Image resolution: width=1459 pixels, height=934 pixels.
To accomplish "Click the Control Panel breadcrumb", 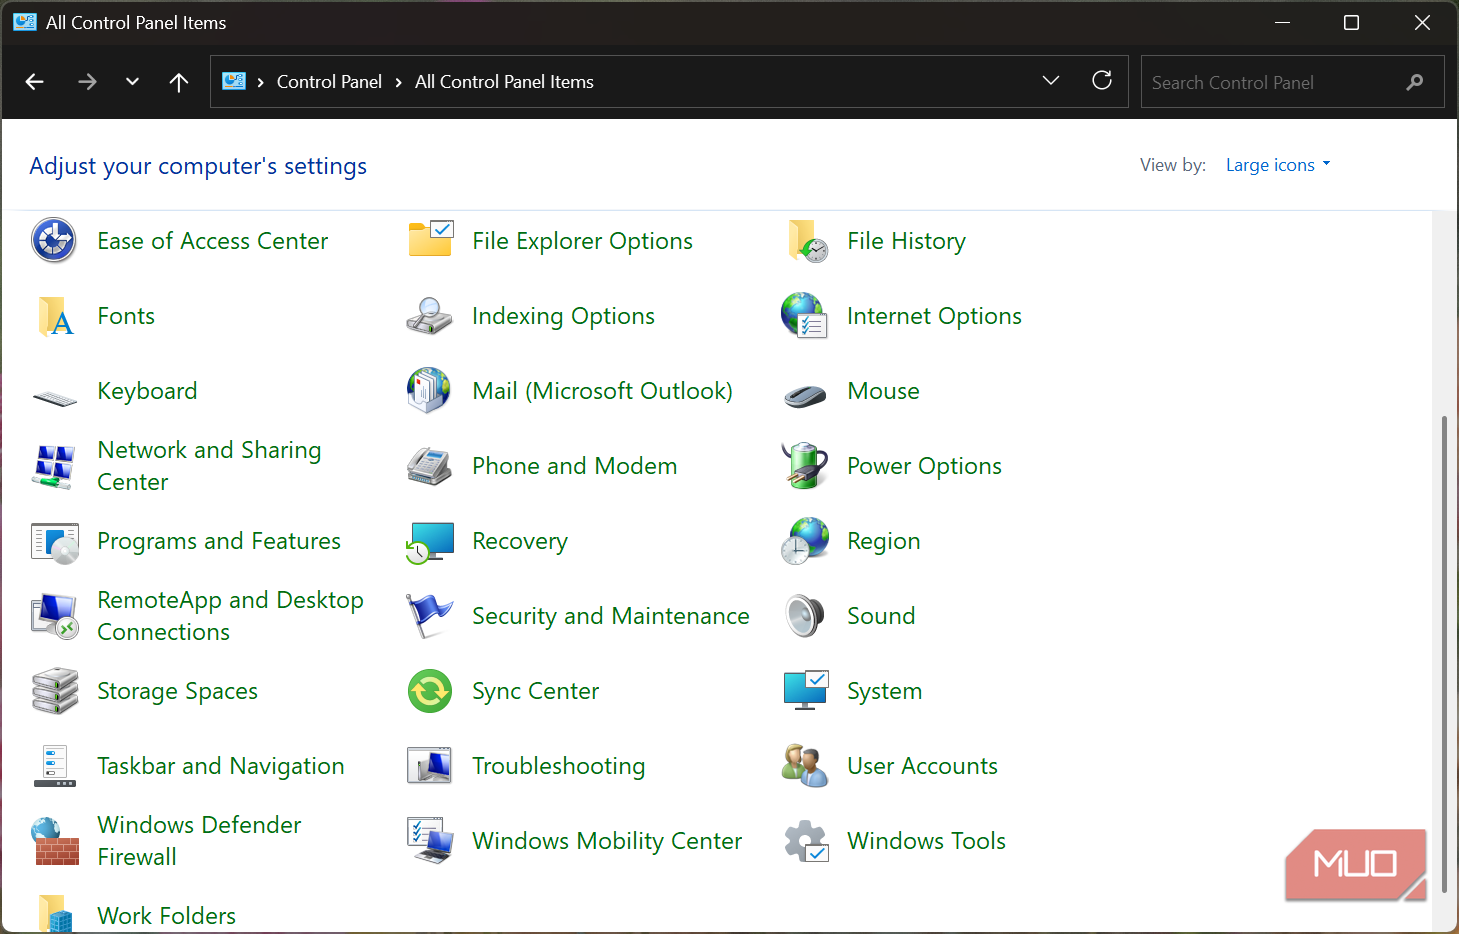I will coord(329,82).
